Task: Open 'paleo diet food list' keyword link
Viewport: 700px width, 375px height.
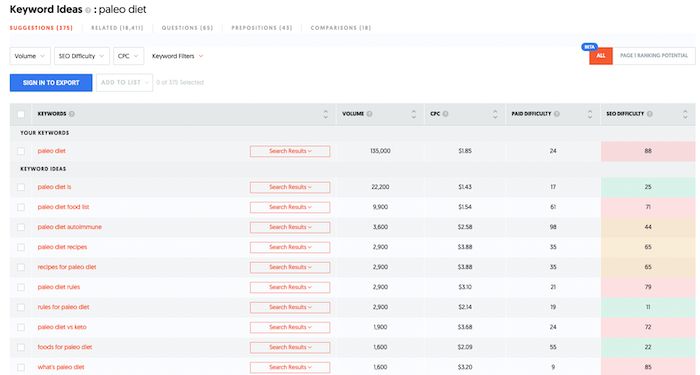Action: [x=63, y=207]
